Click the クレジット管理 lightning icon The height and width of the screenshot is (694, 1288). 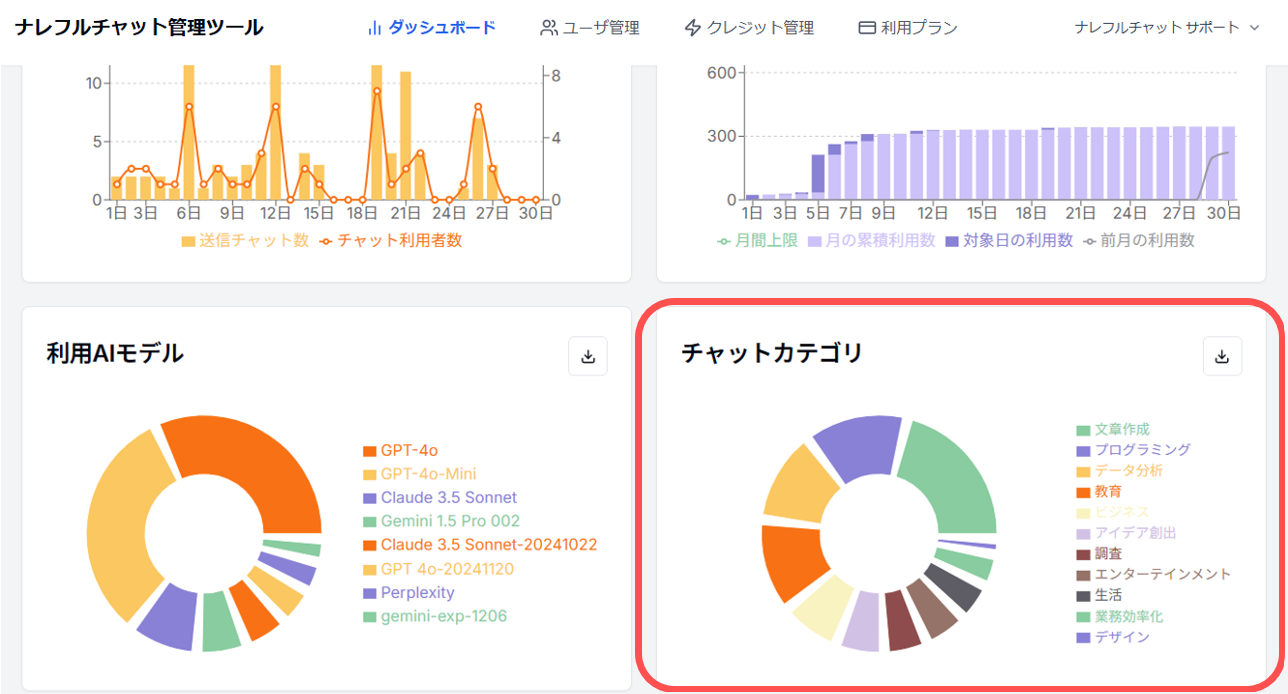[x=692, y=28]
